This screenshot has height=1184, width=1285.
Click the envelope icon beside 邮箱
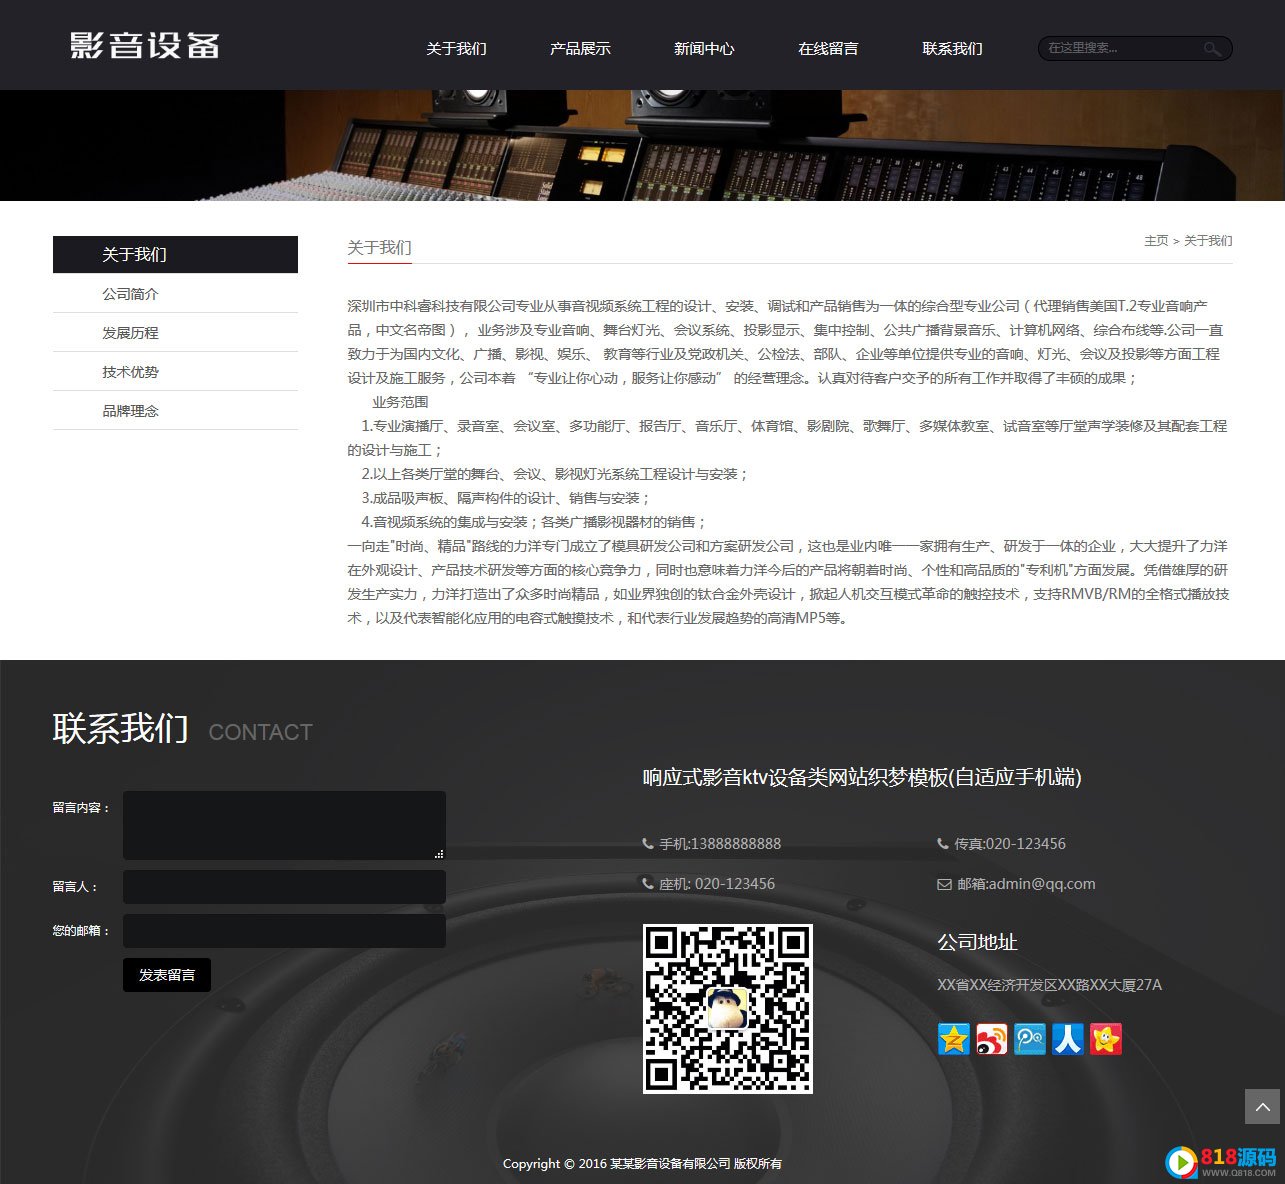(944, 884)
